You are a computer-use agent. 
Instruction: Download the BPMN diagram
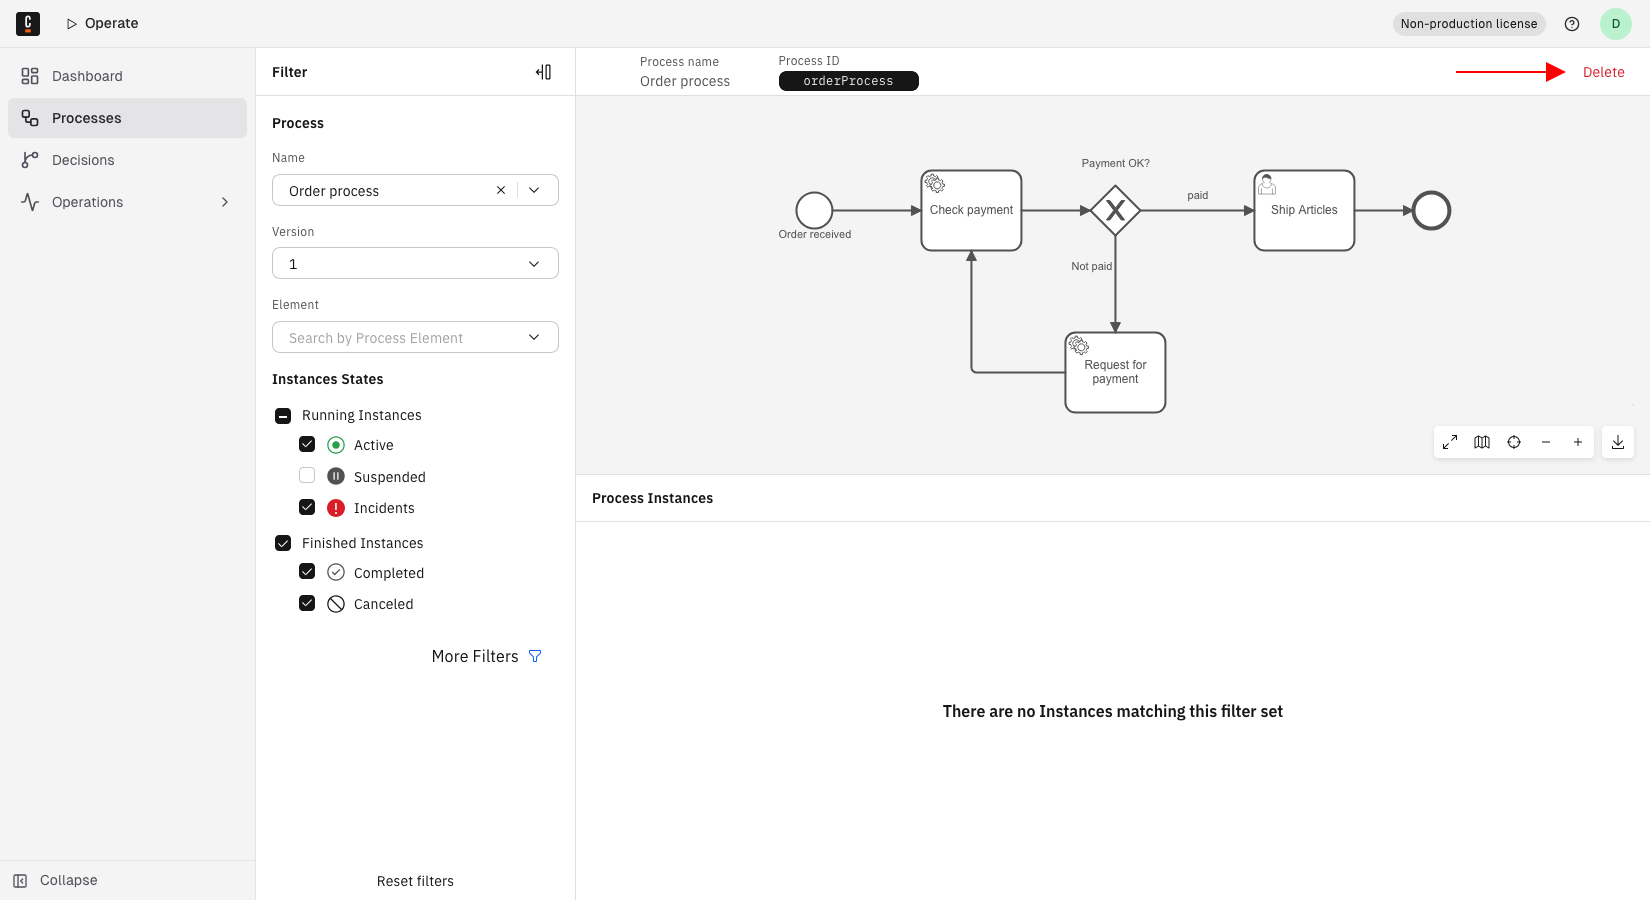click(x=1618, y=442)
